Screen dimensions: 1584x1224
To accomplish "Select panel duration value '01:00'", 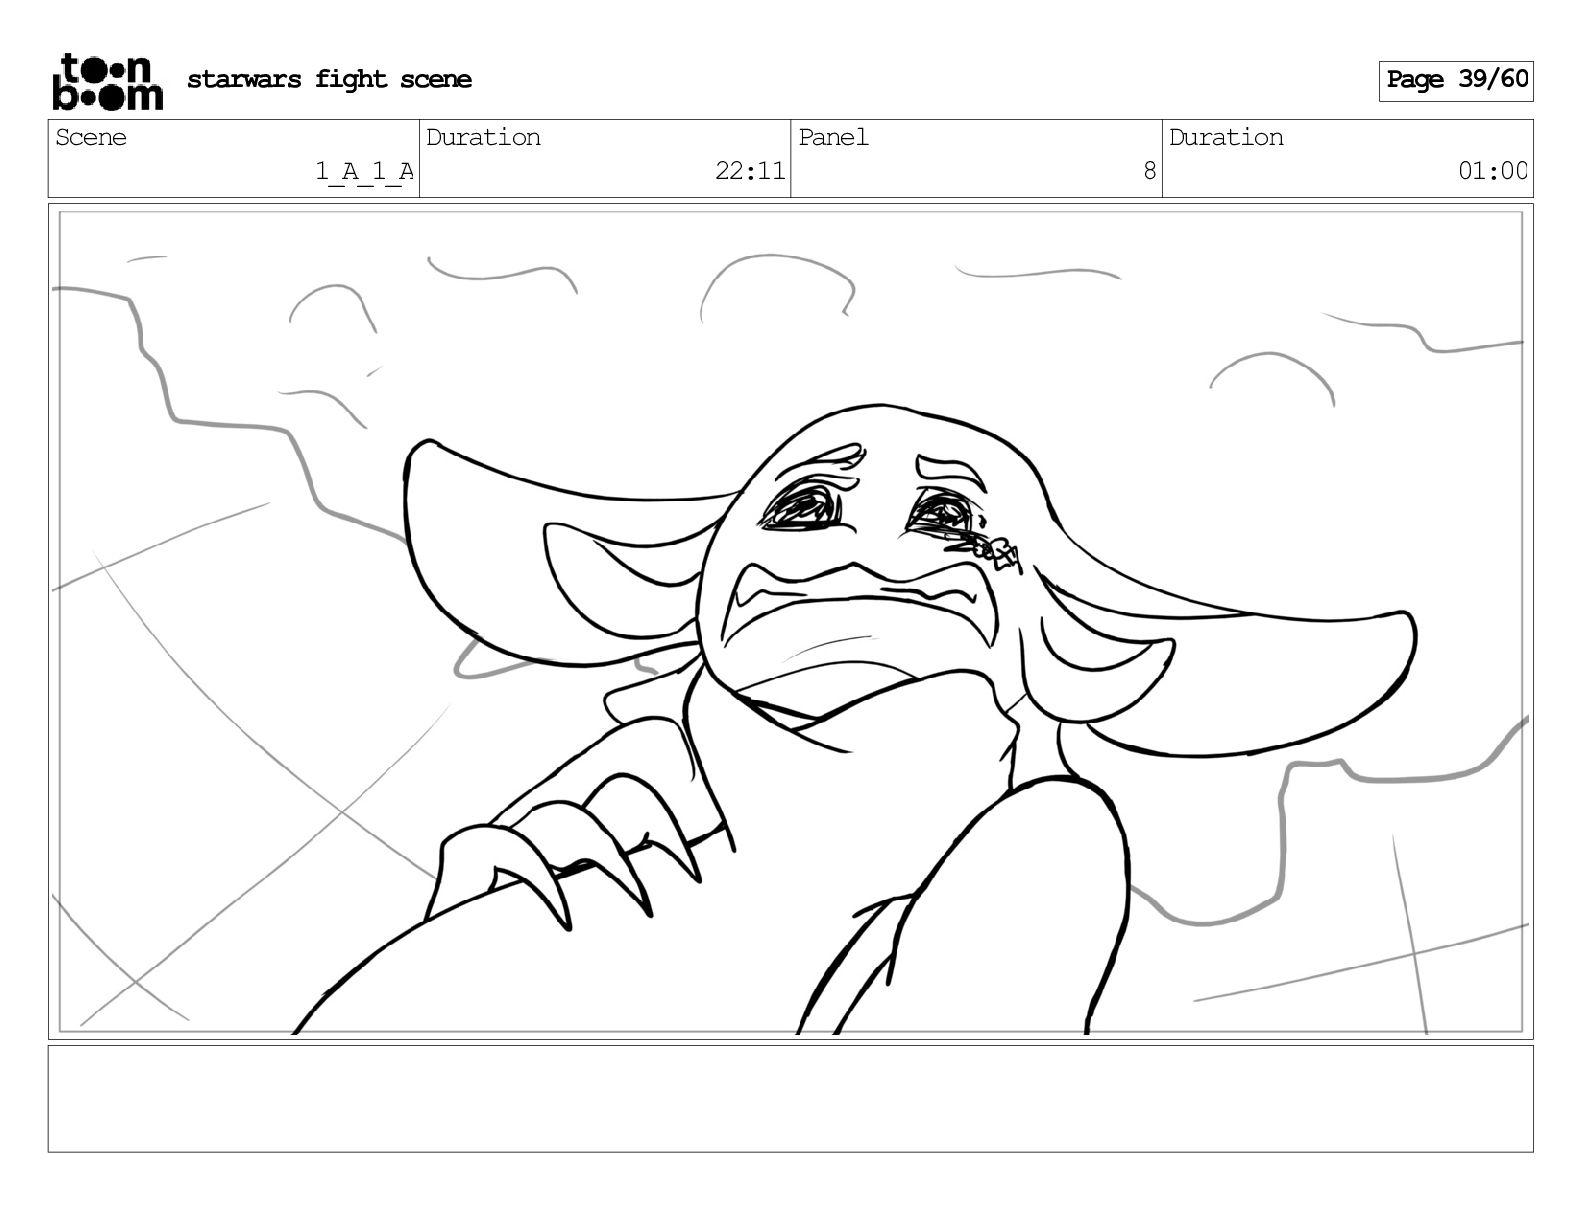I will [1493, 171].
